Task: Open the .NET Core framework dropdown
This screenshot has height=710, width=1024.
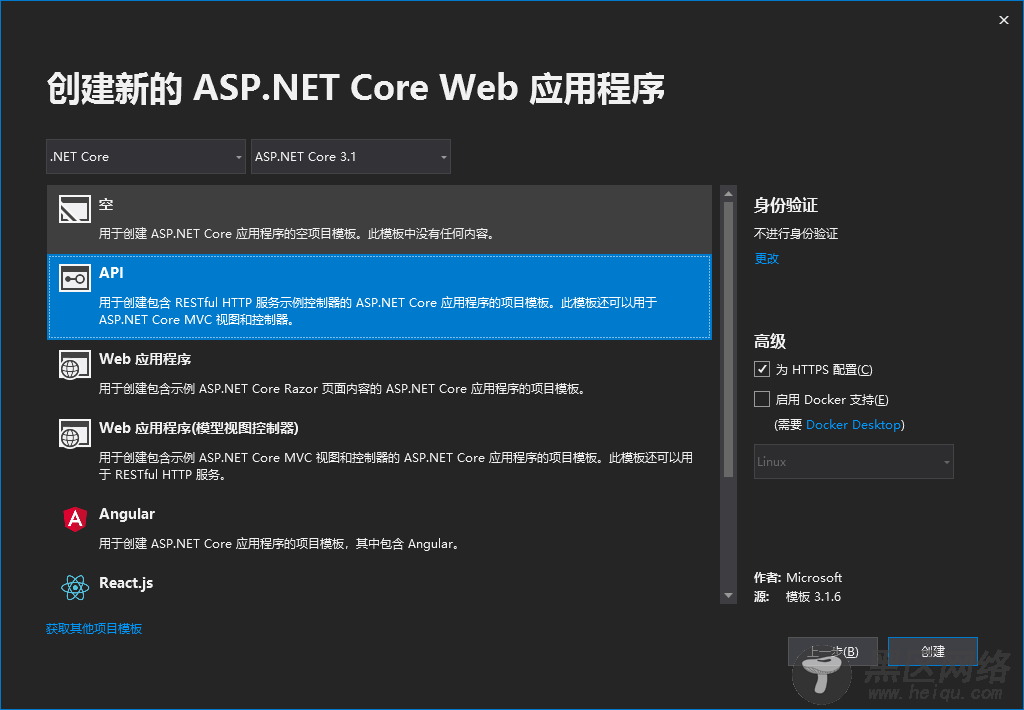Action: [x=146, y=157]
